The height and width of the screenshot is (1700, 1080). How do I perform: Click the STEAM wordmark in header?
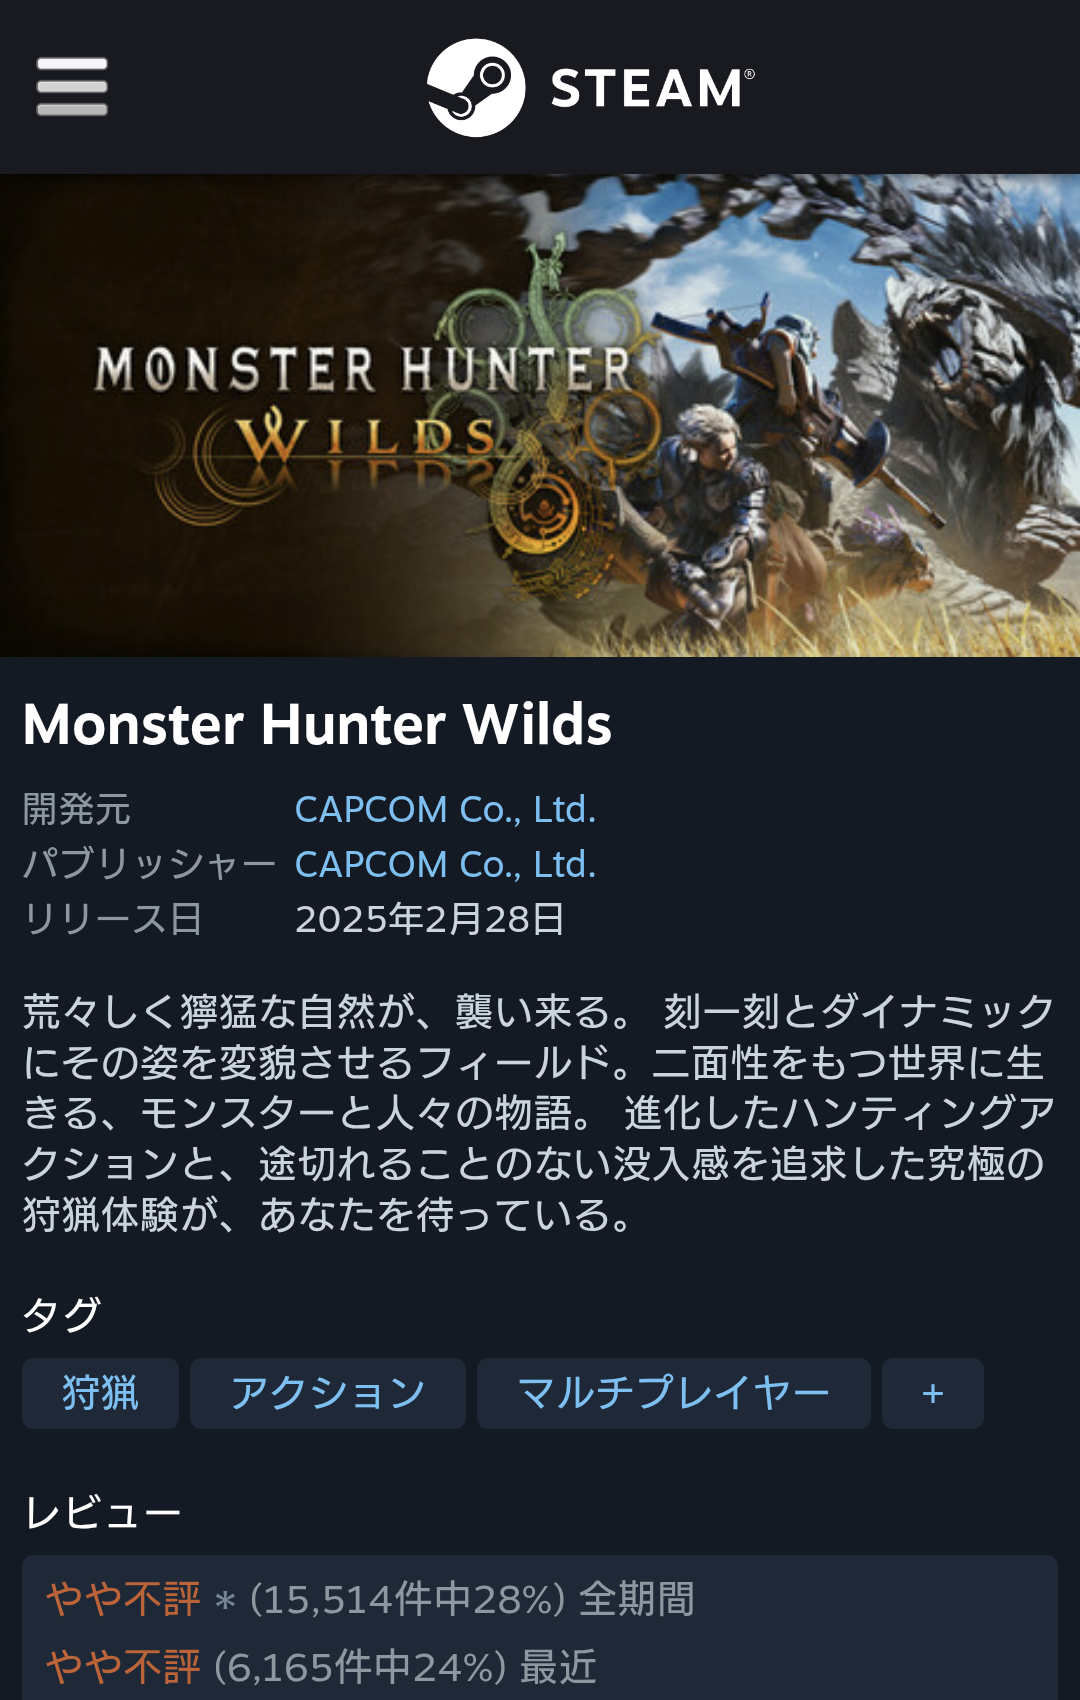point(652,88)
